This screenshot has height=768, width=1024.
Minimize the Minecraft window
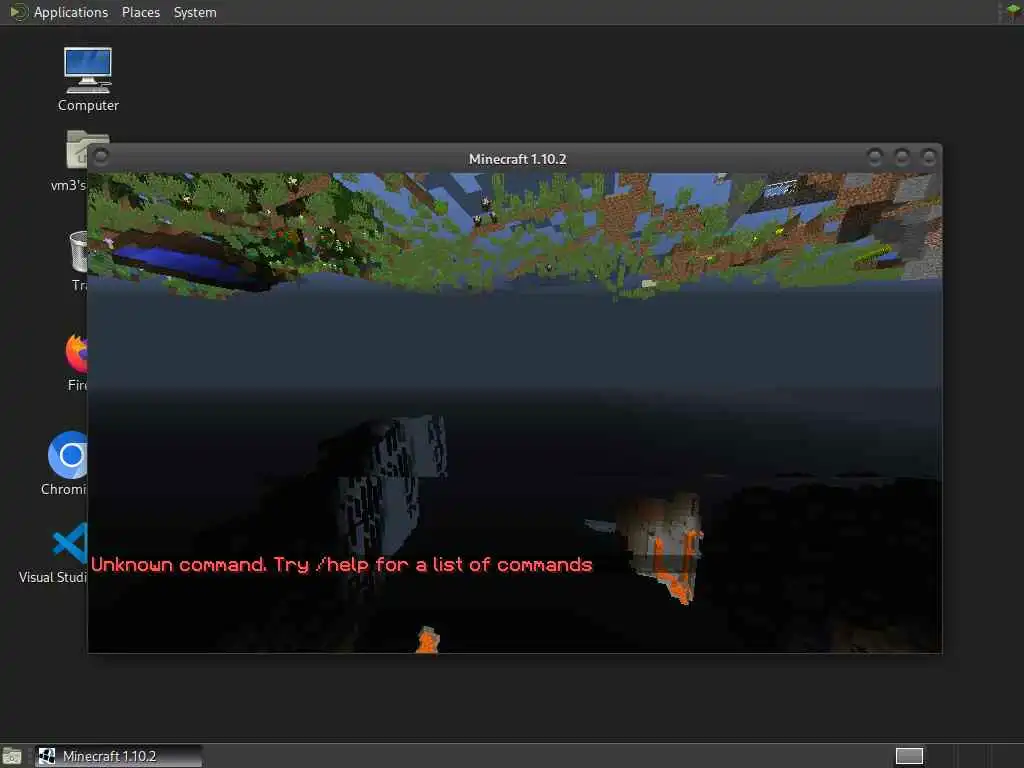[874, 157]
